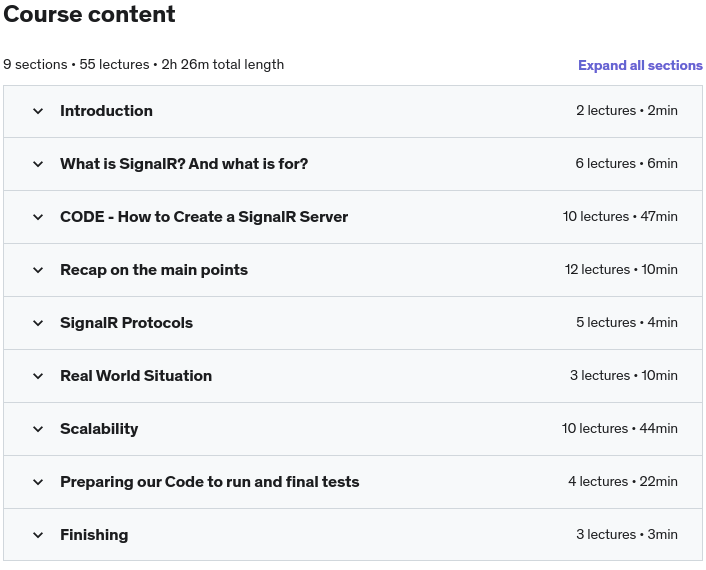Click the 10 lectures 47min summary

pyautogui.click(x=620, y=217)
